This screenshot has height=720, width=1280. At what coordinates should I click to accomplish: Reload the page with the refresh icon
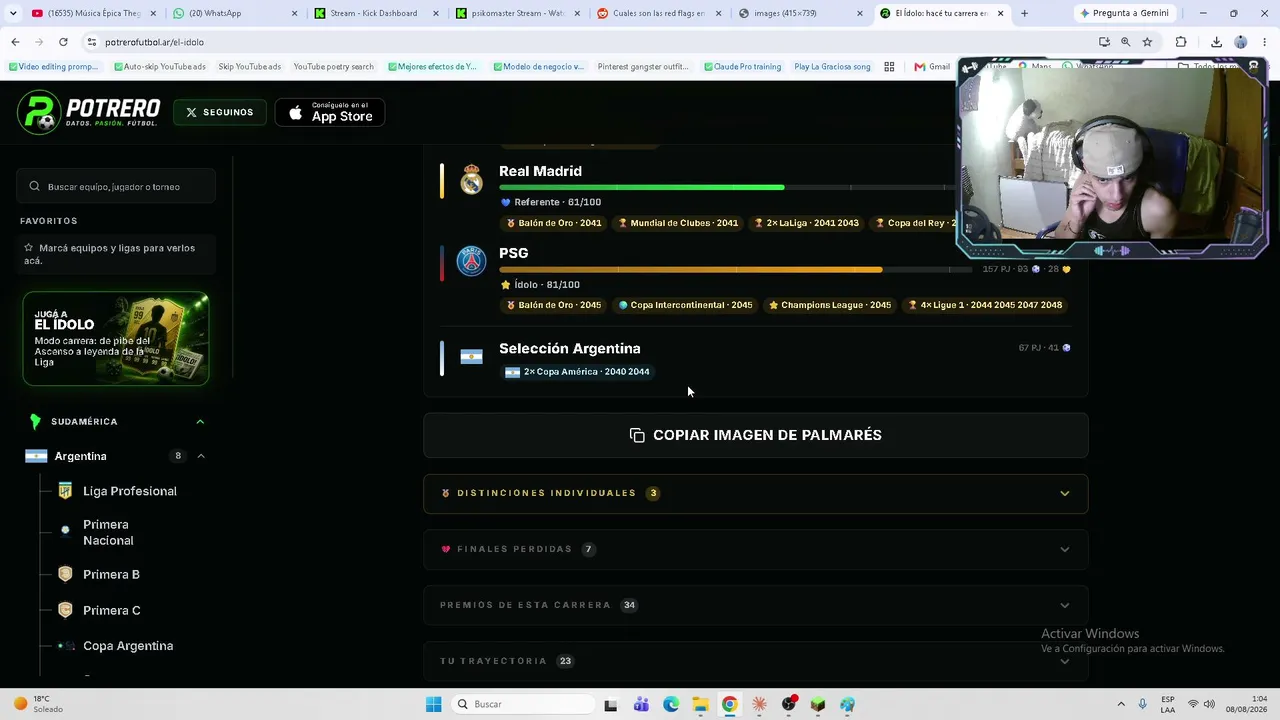[x=63, y=42]
